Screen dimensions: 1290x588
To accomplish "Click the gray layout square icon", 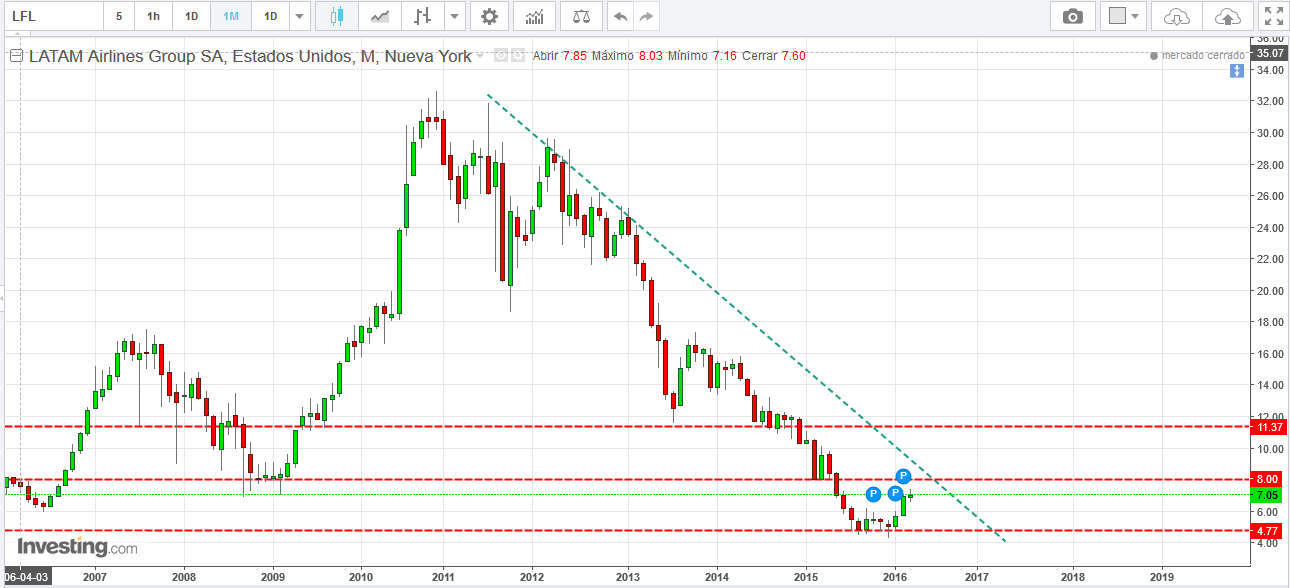I will tap(1118, 16).
